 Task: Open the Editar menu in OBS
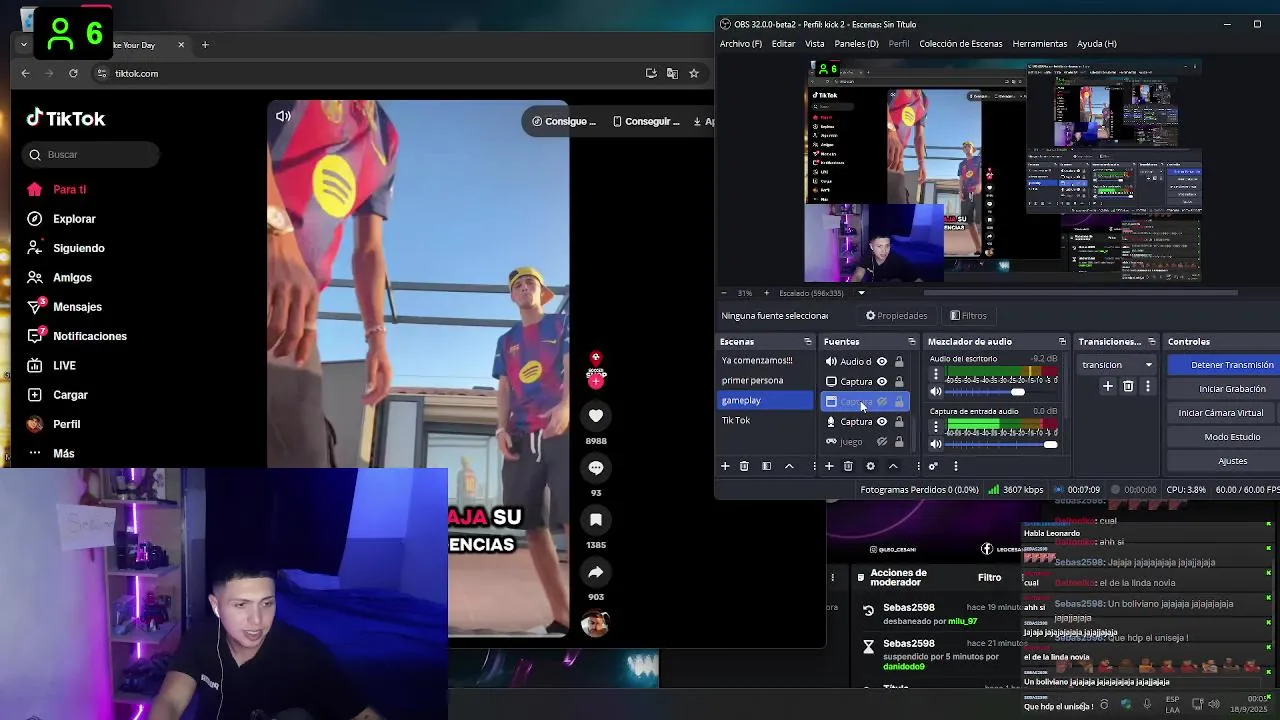click(783, 44)
